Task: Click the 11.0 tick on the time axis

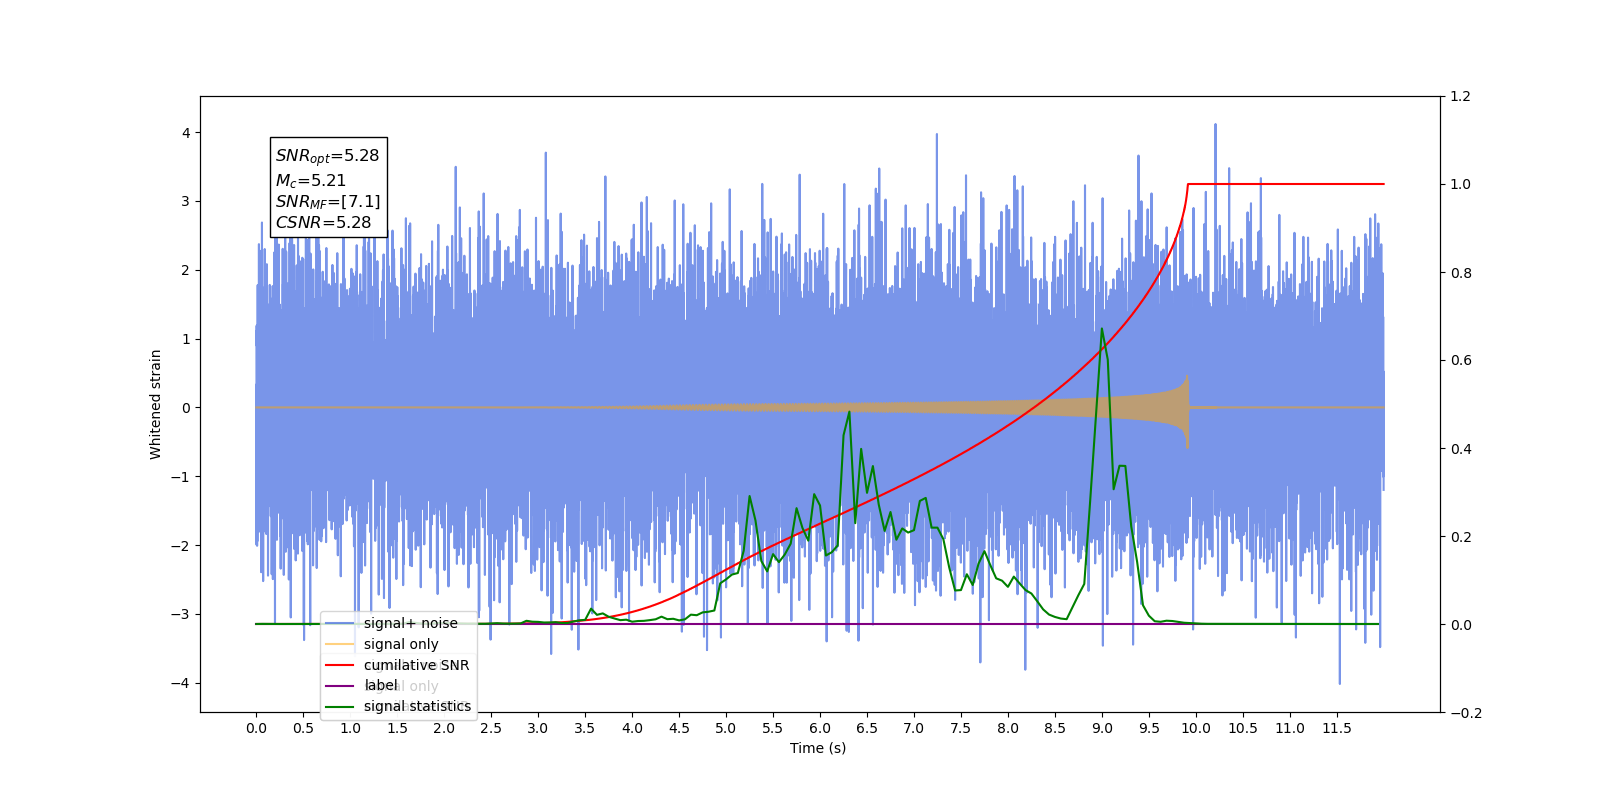Action: (1290, 728)
